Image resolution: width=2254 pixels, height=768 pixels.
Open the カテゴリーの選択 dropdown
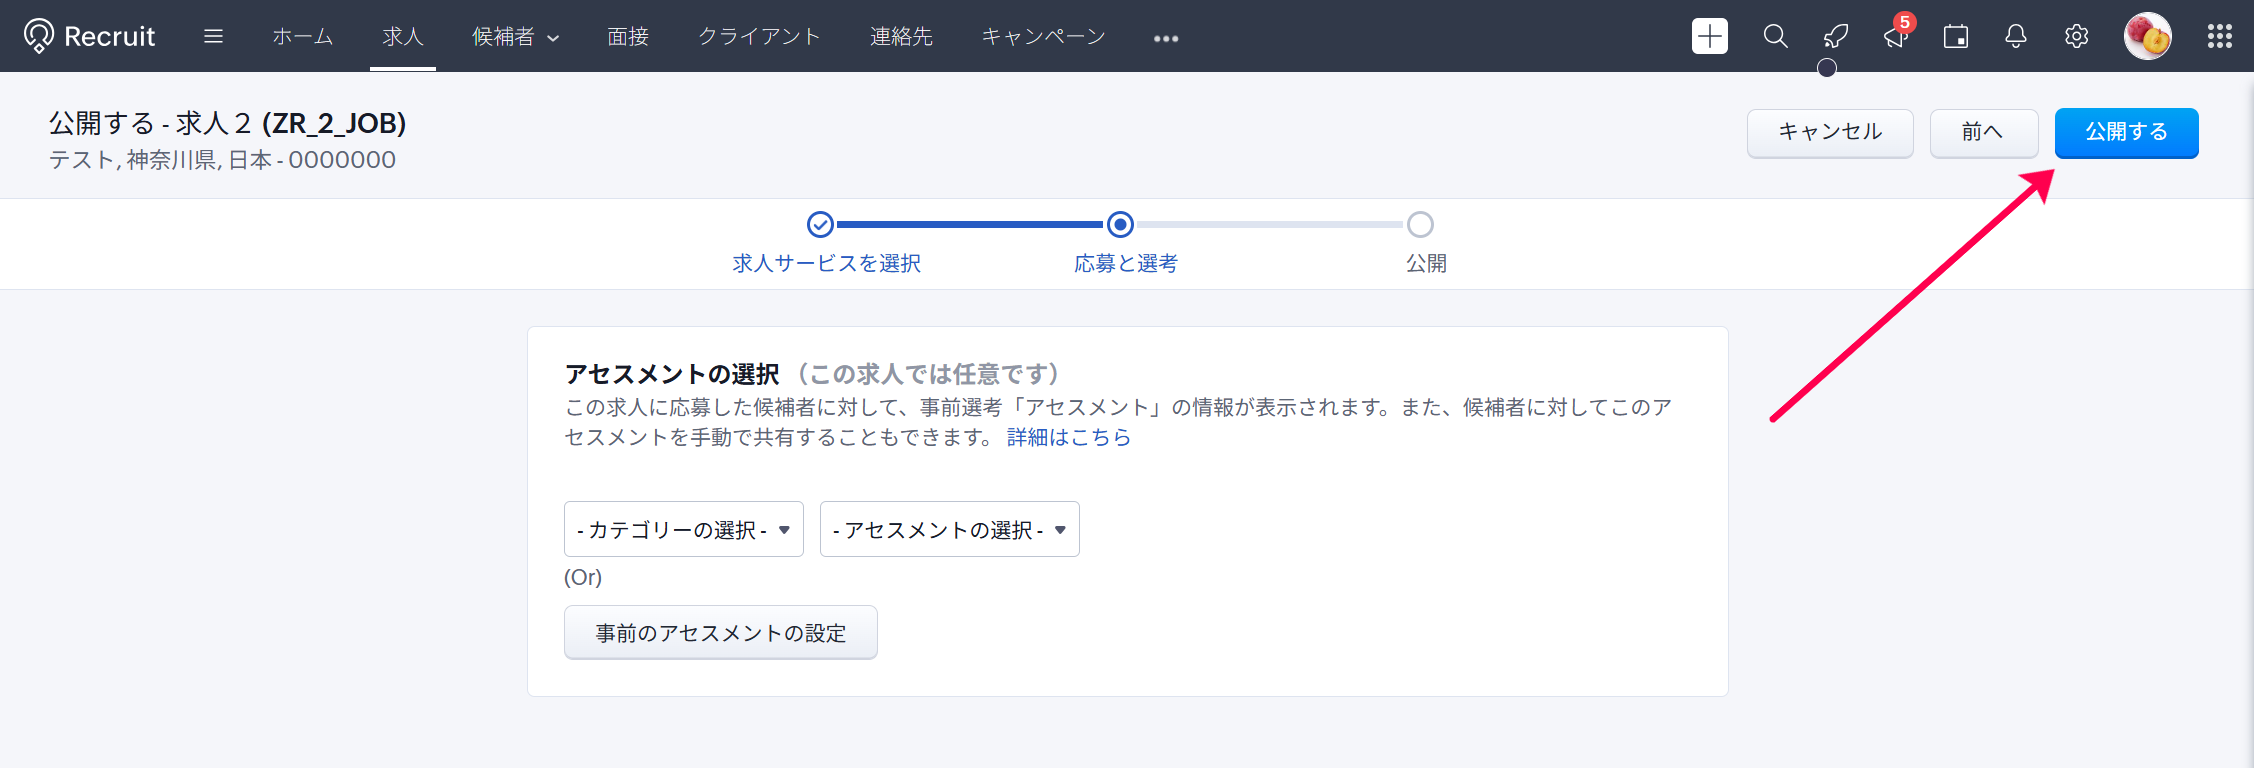pyautogui.click(x=683, y=529)
